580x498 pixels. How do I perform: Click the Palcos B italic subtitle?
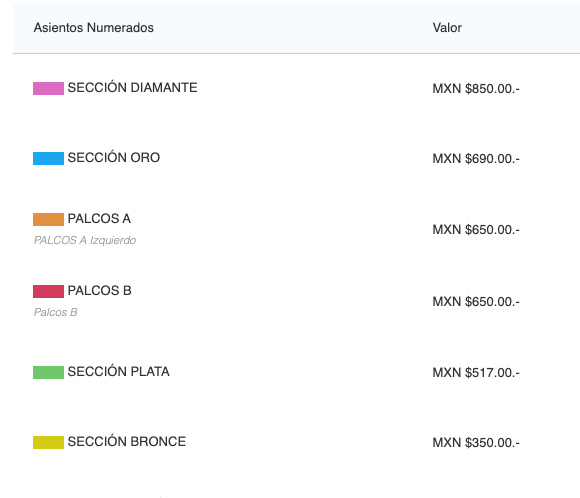tap(55, 312)
